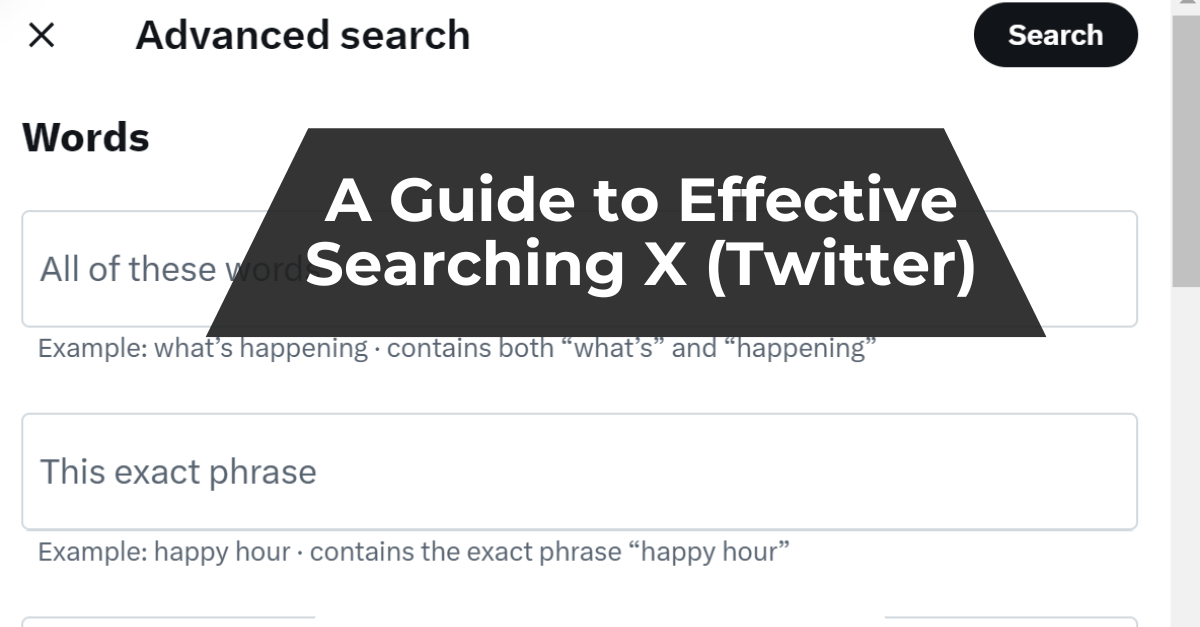
Task: Click the dark Search pill button
Action: 1055,34
